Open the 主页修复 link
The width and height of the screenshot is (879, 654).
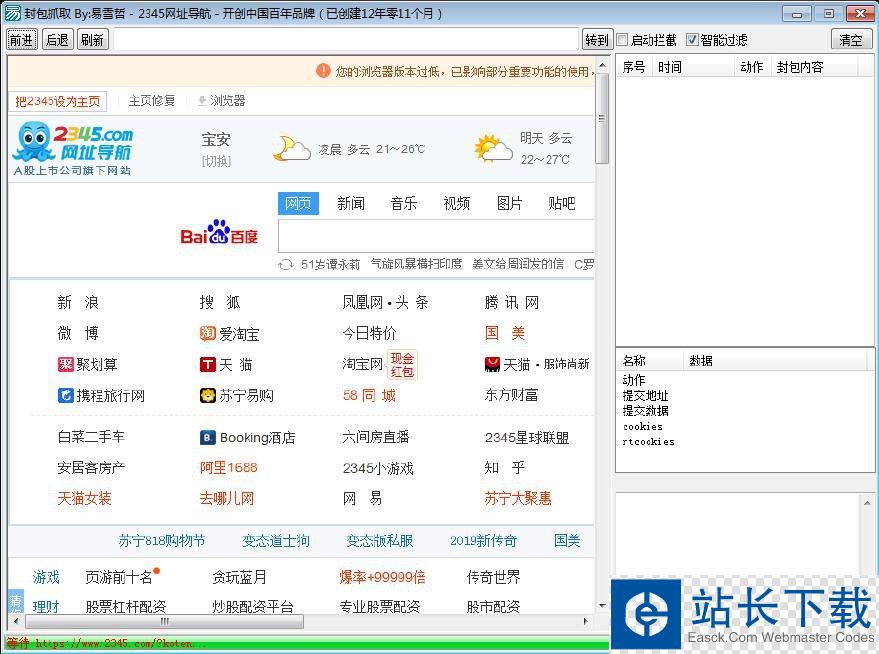151,101
